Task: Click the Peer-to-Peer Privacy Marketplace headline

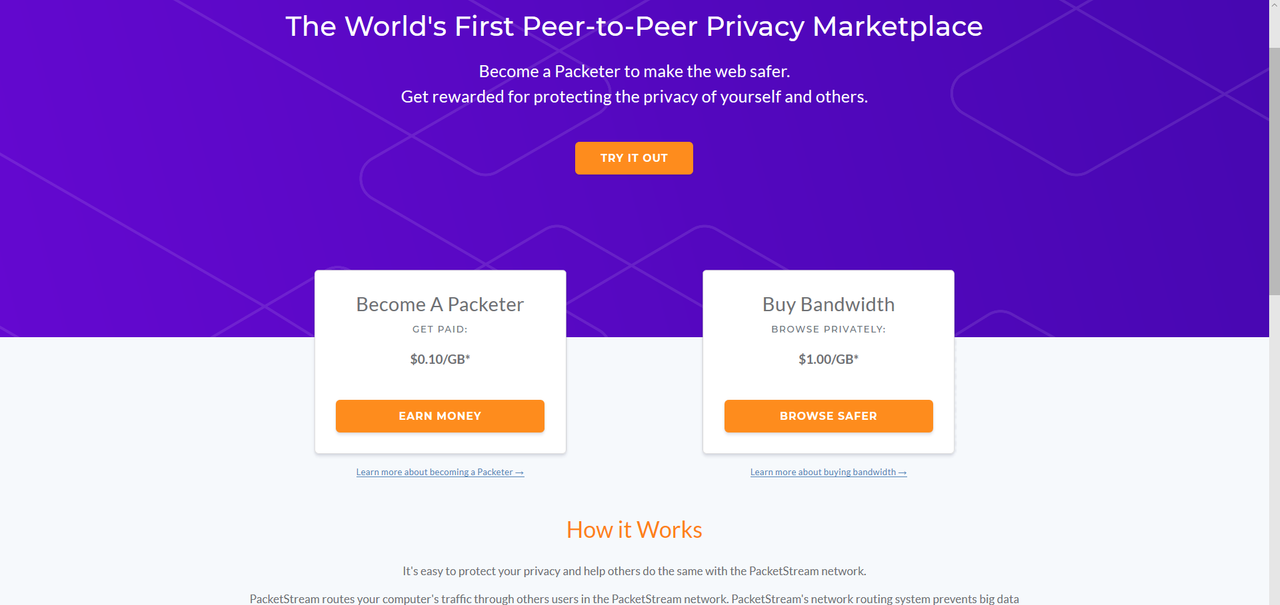Action: click(634, 26)
